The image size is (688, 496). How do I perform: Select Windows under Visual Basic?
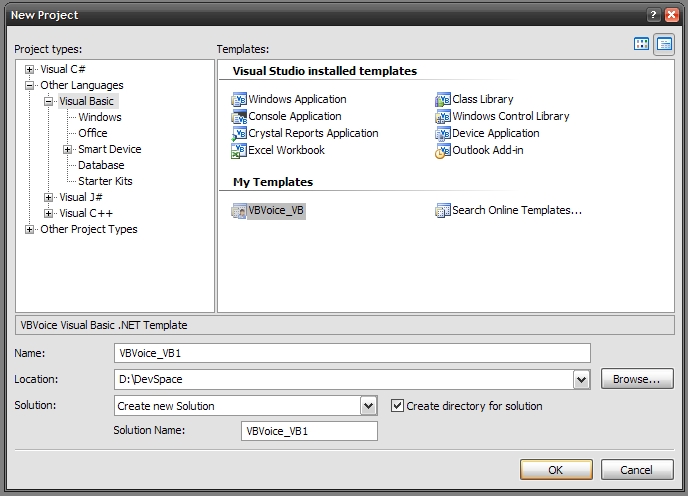pyautogui.click(x=100, y=117)
